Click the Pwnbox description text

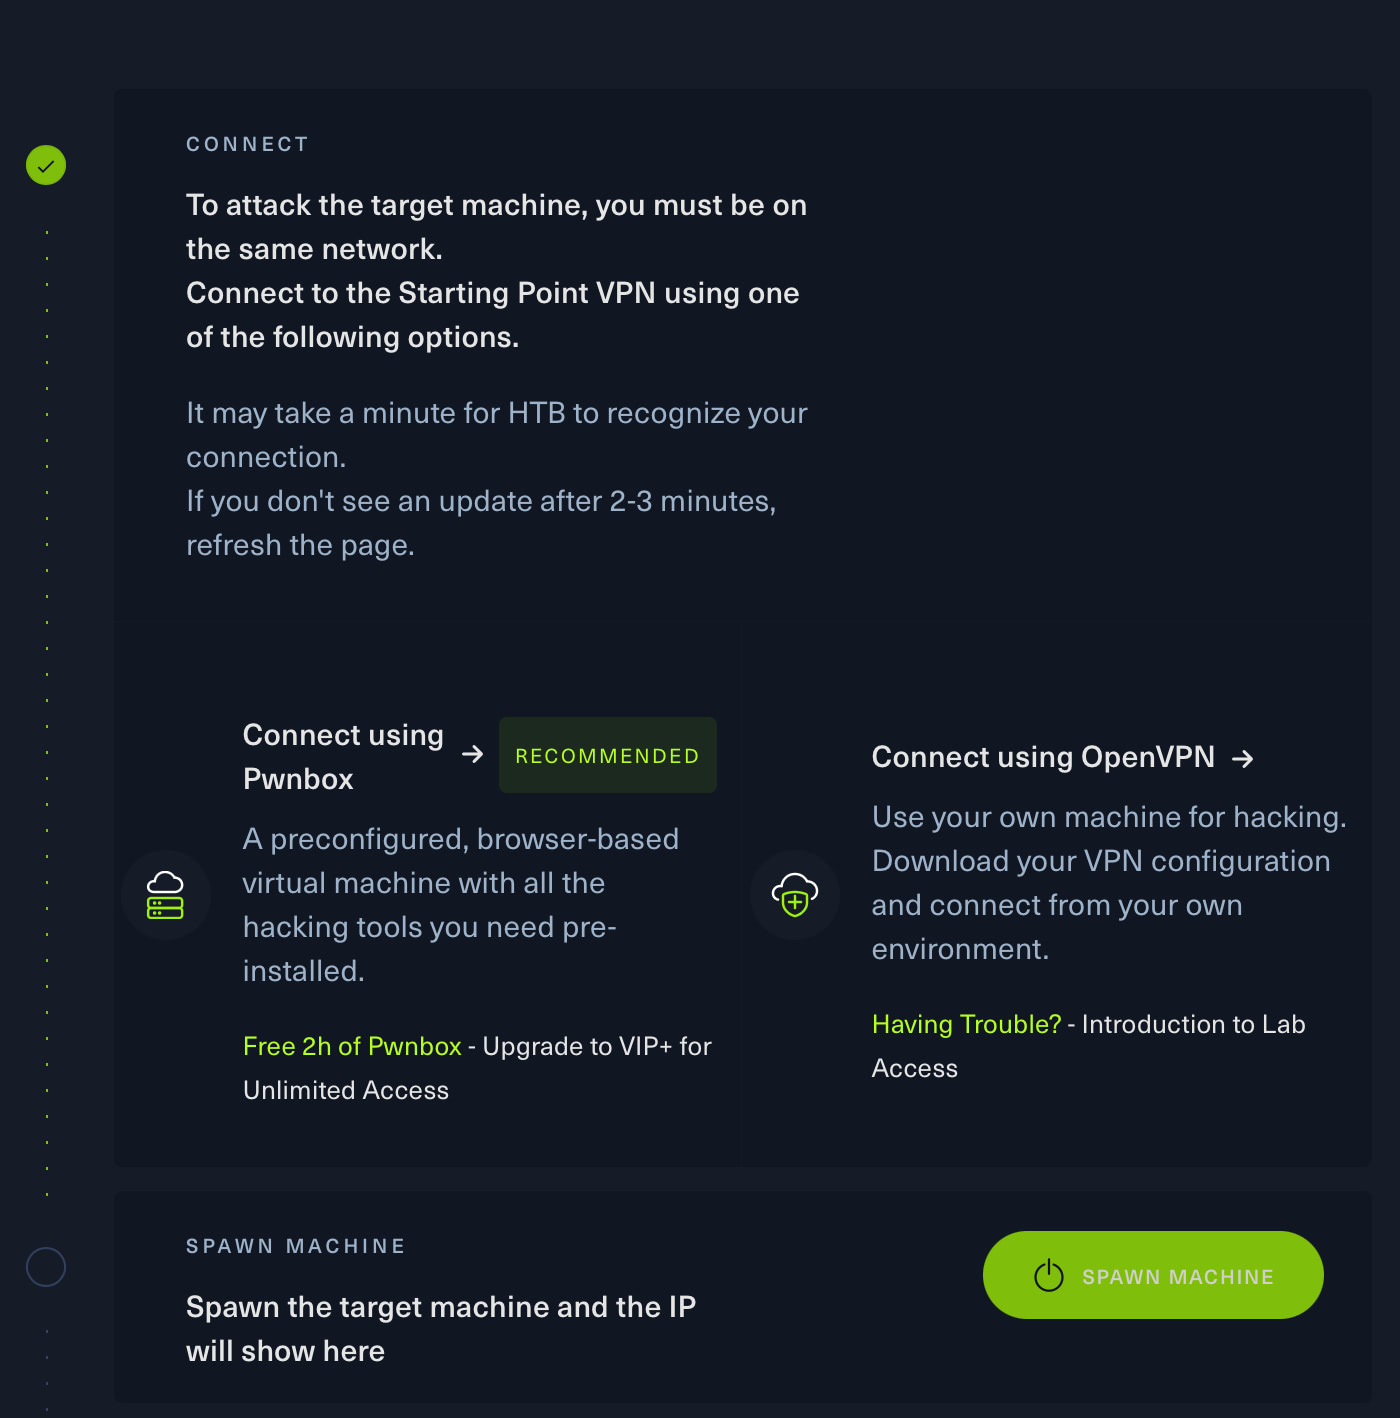point(460,904)
